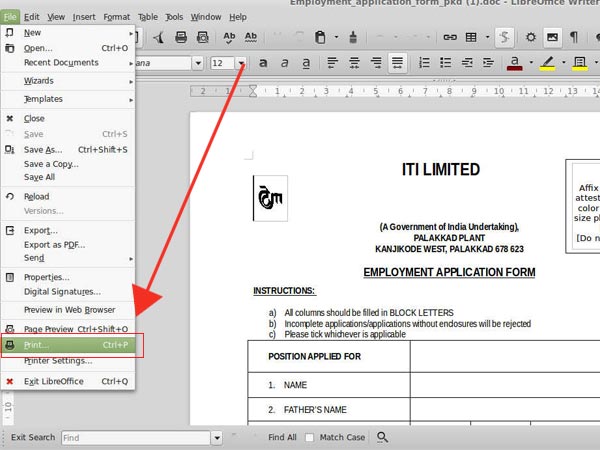Open the highlighting color dropdown arrow
The width and height of the screenshot is (600, 450).
[564, 62]
